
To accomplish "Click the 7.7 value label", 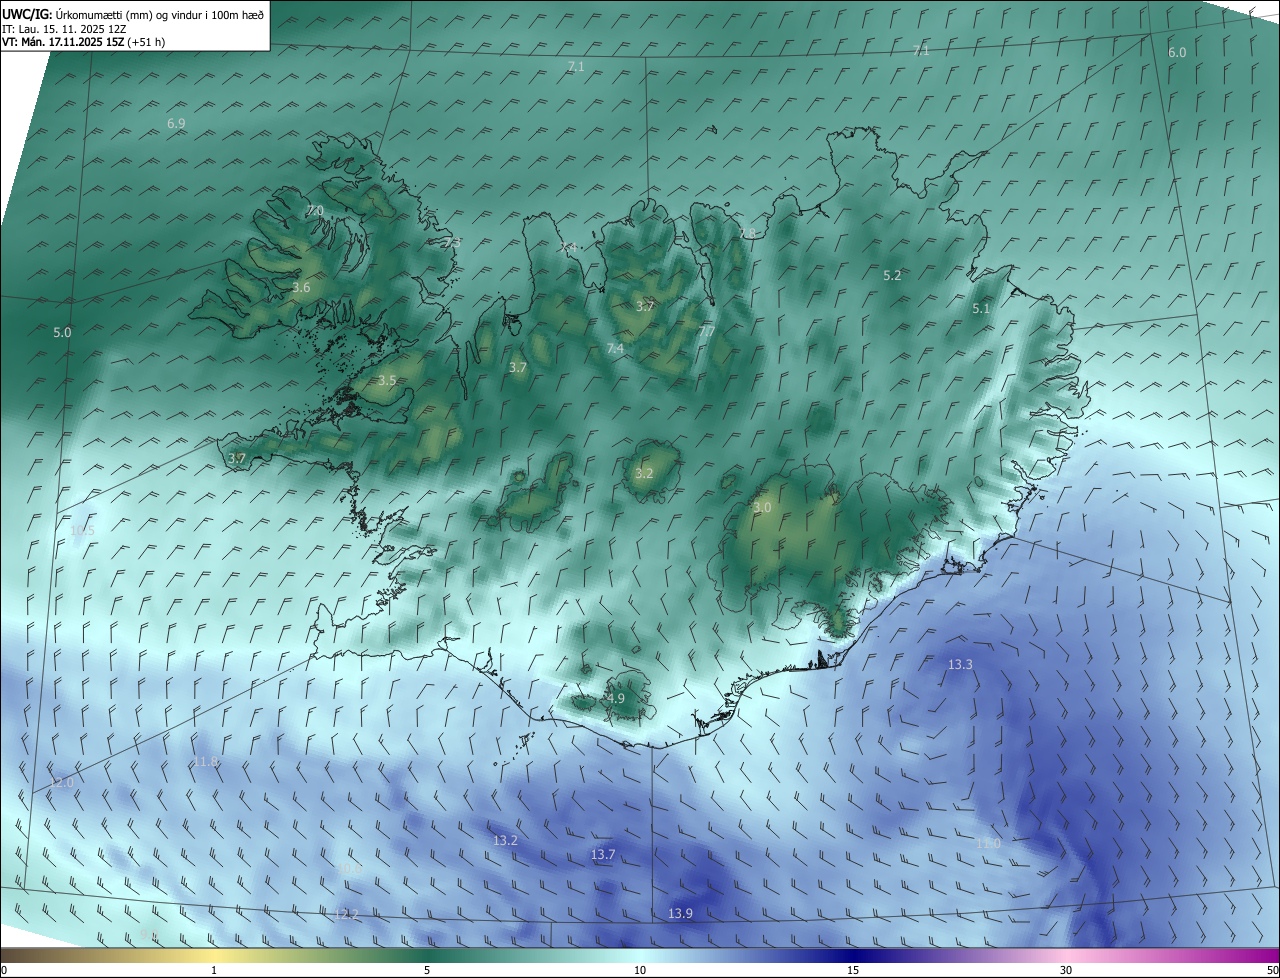I will tap(706, 331).
